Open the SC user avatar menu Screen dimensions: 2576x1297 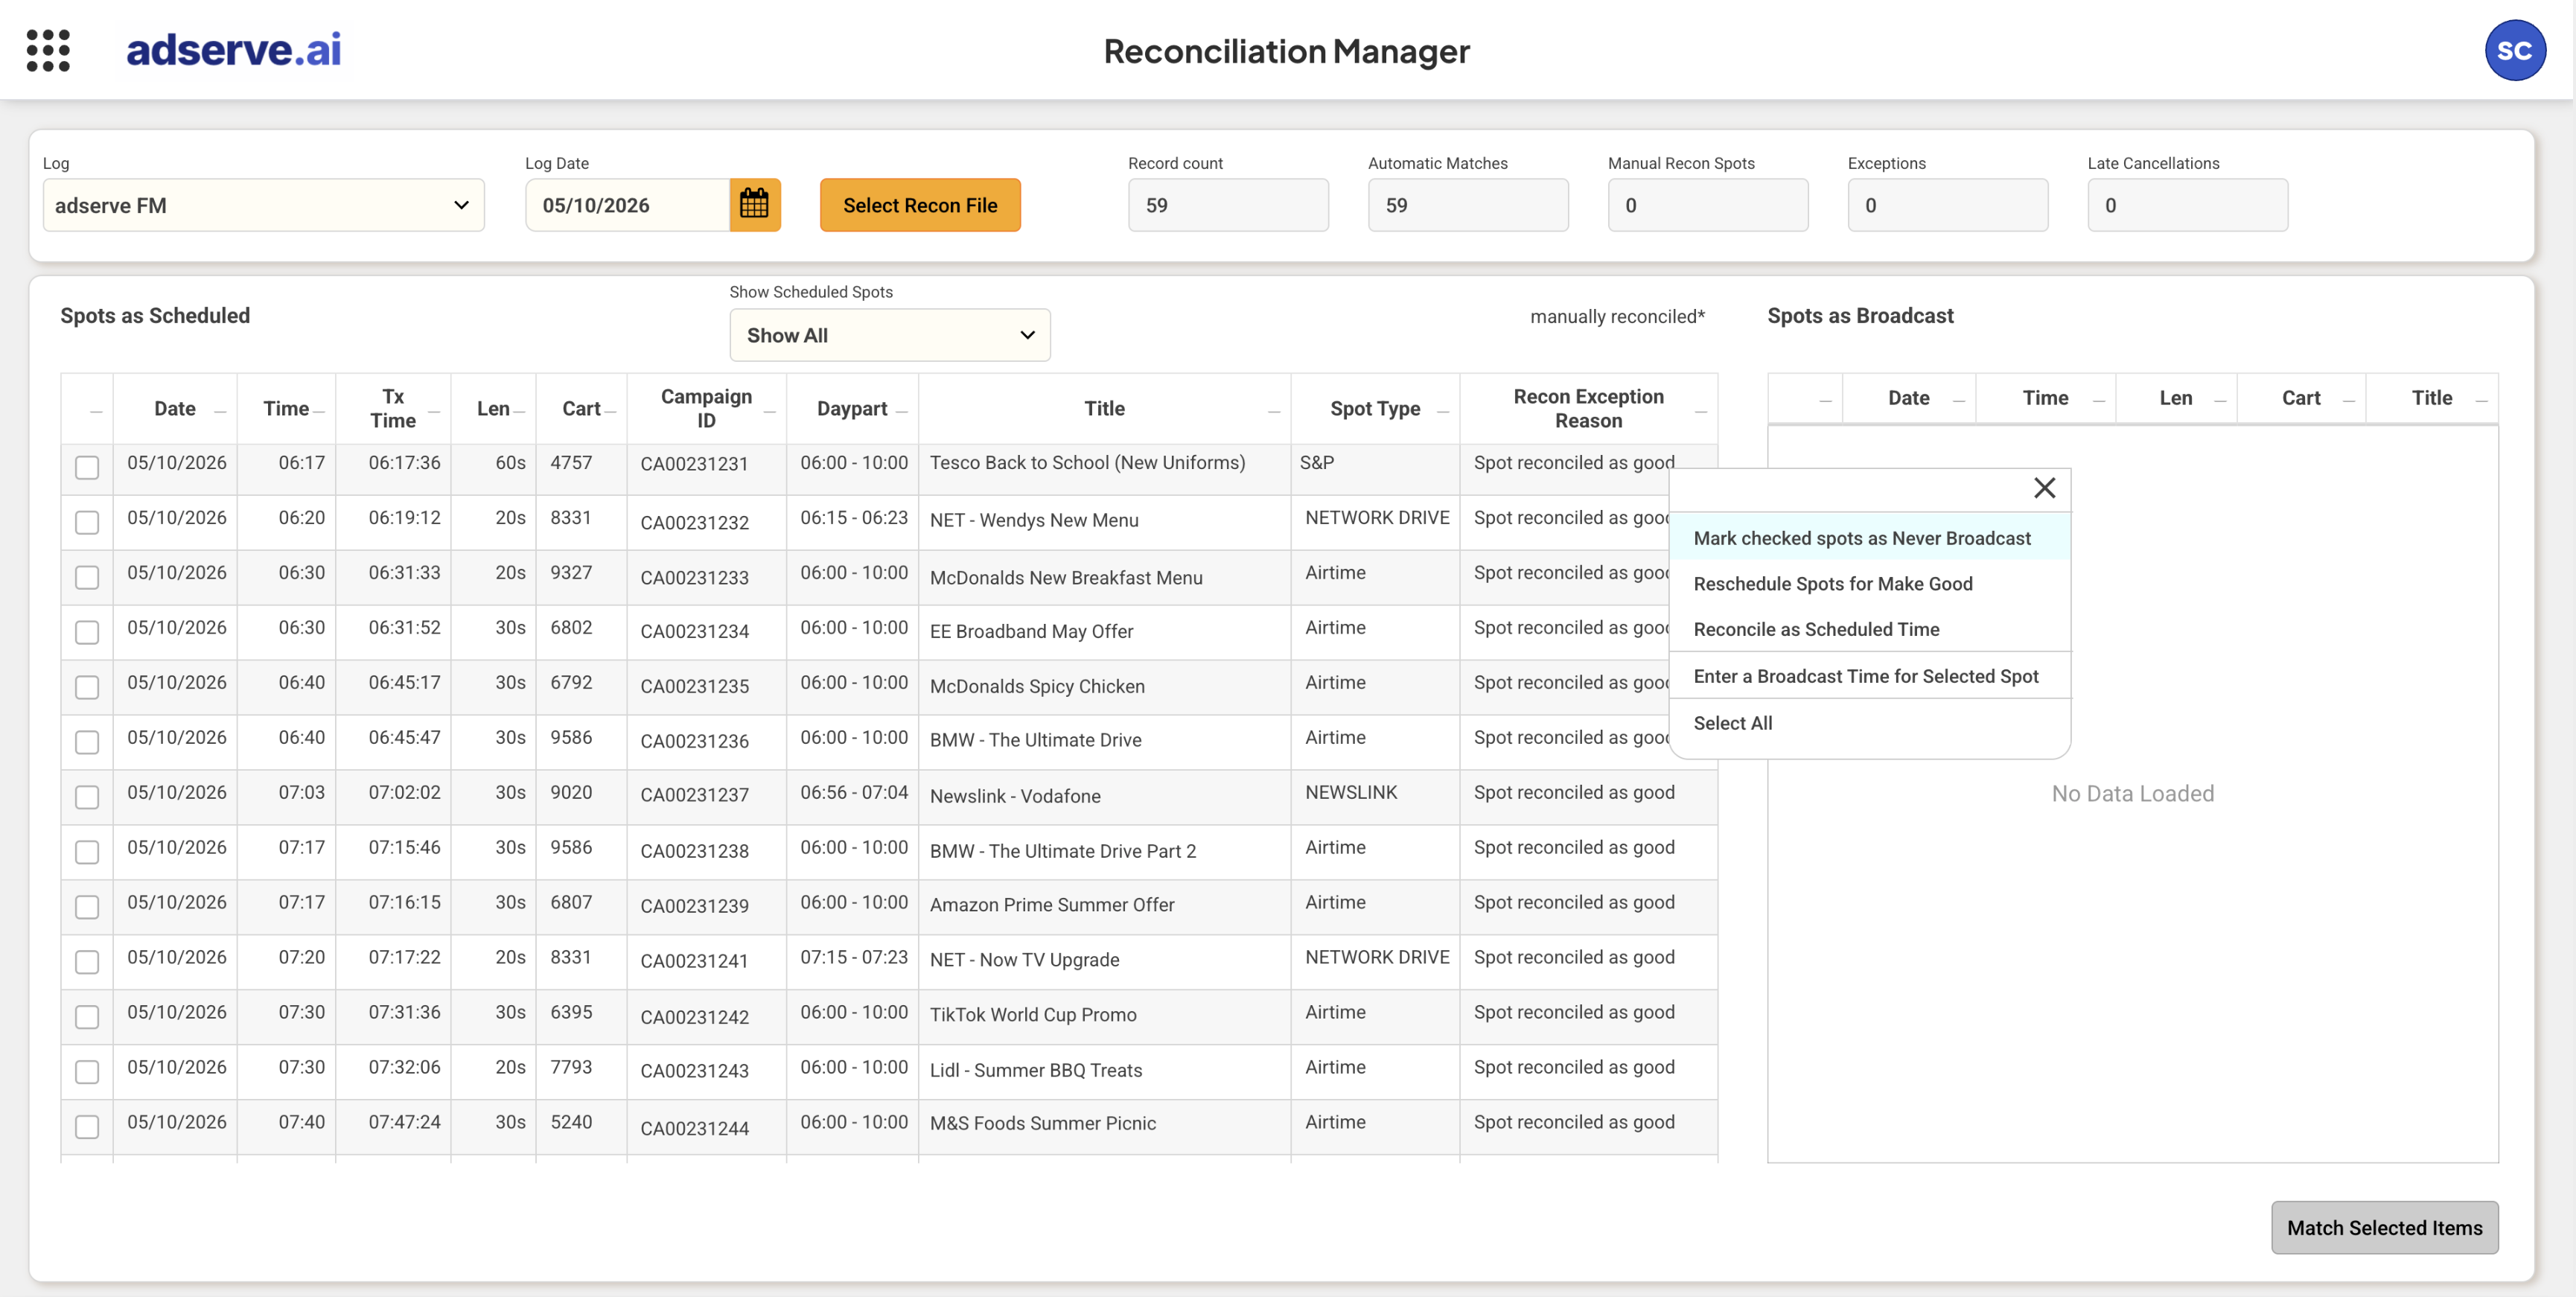(2514, 50)
